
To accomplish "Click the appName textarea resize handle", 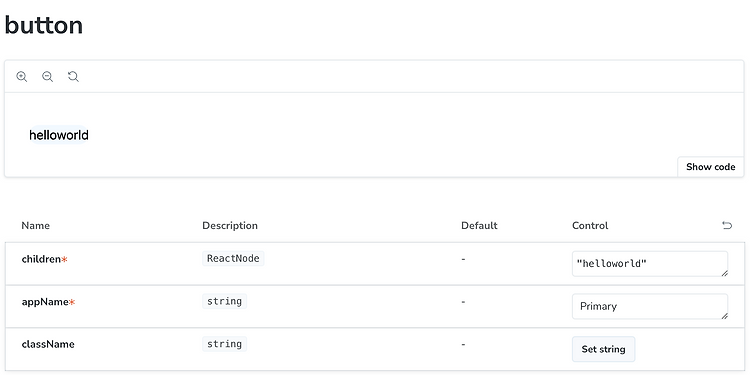I will (x=725, y=316).
